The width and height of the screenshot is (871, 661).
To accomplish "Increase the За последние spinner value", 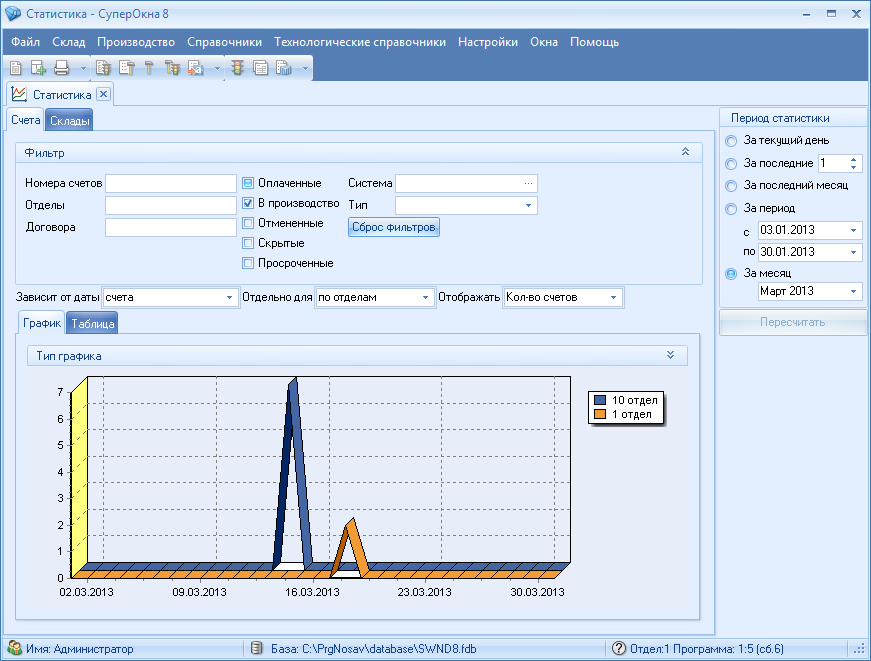I will click(x=854, y=159).
